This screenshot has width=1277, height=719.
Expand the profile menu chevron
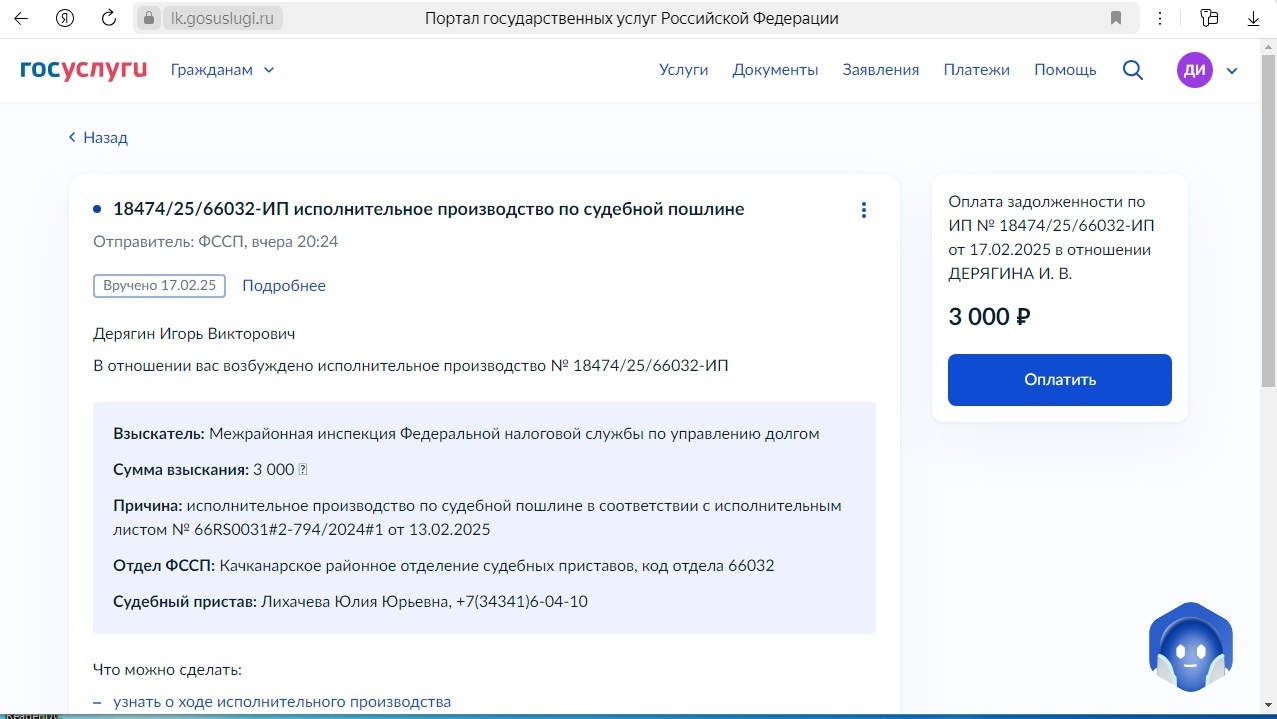click(1232, 70)
